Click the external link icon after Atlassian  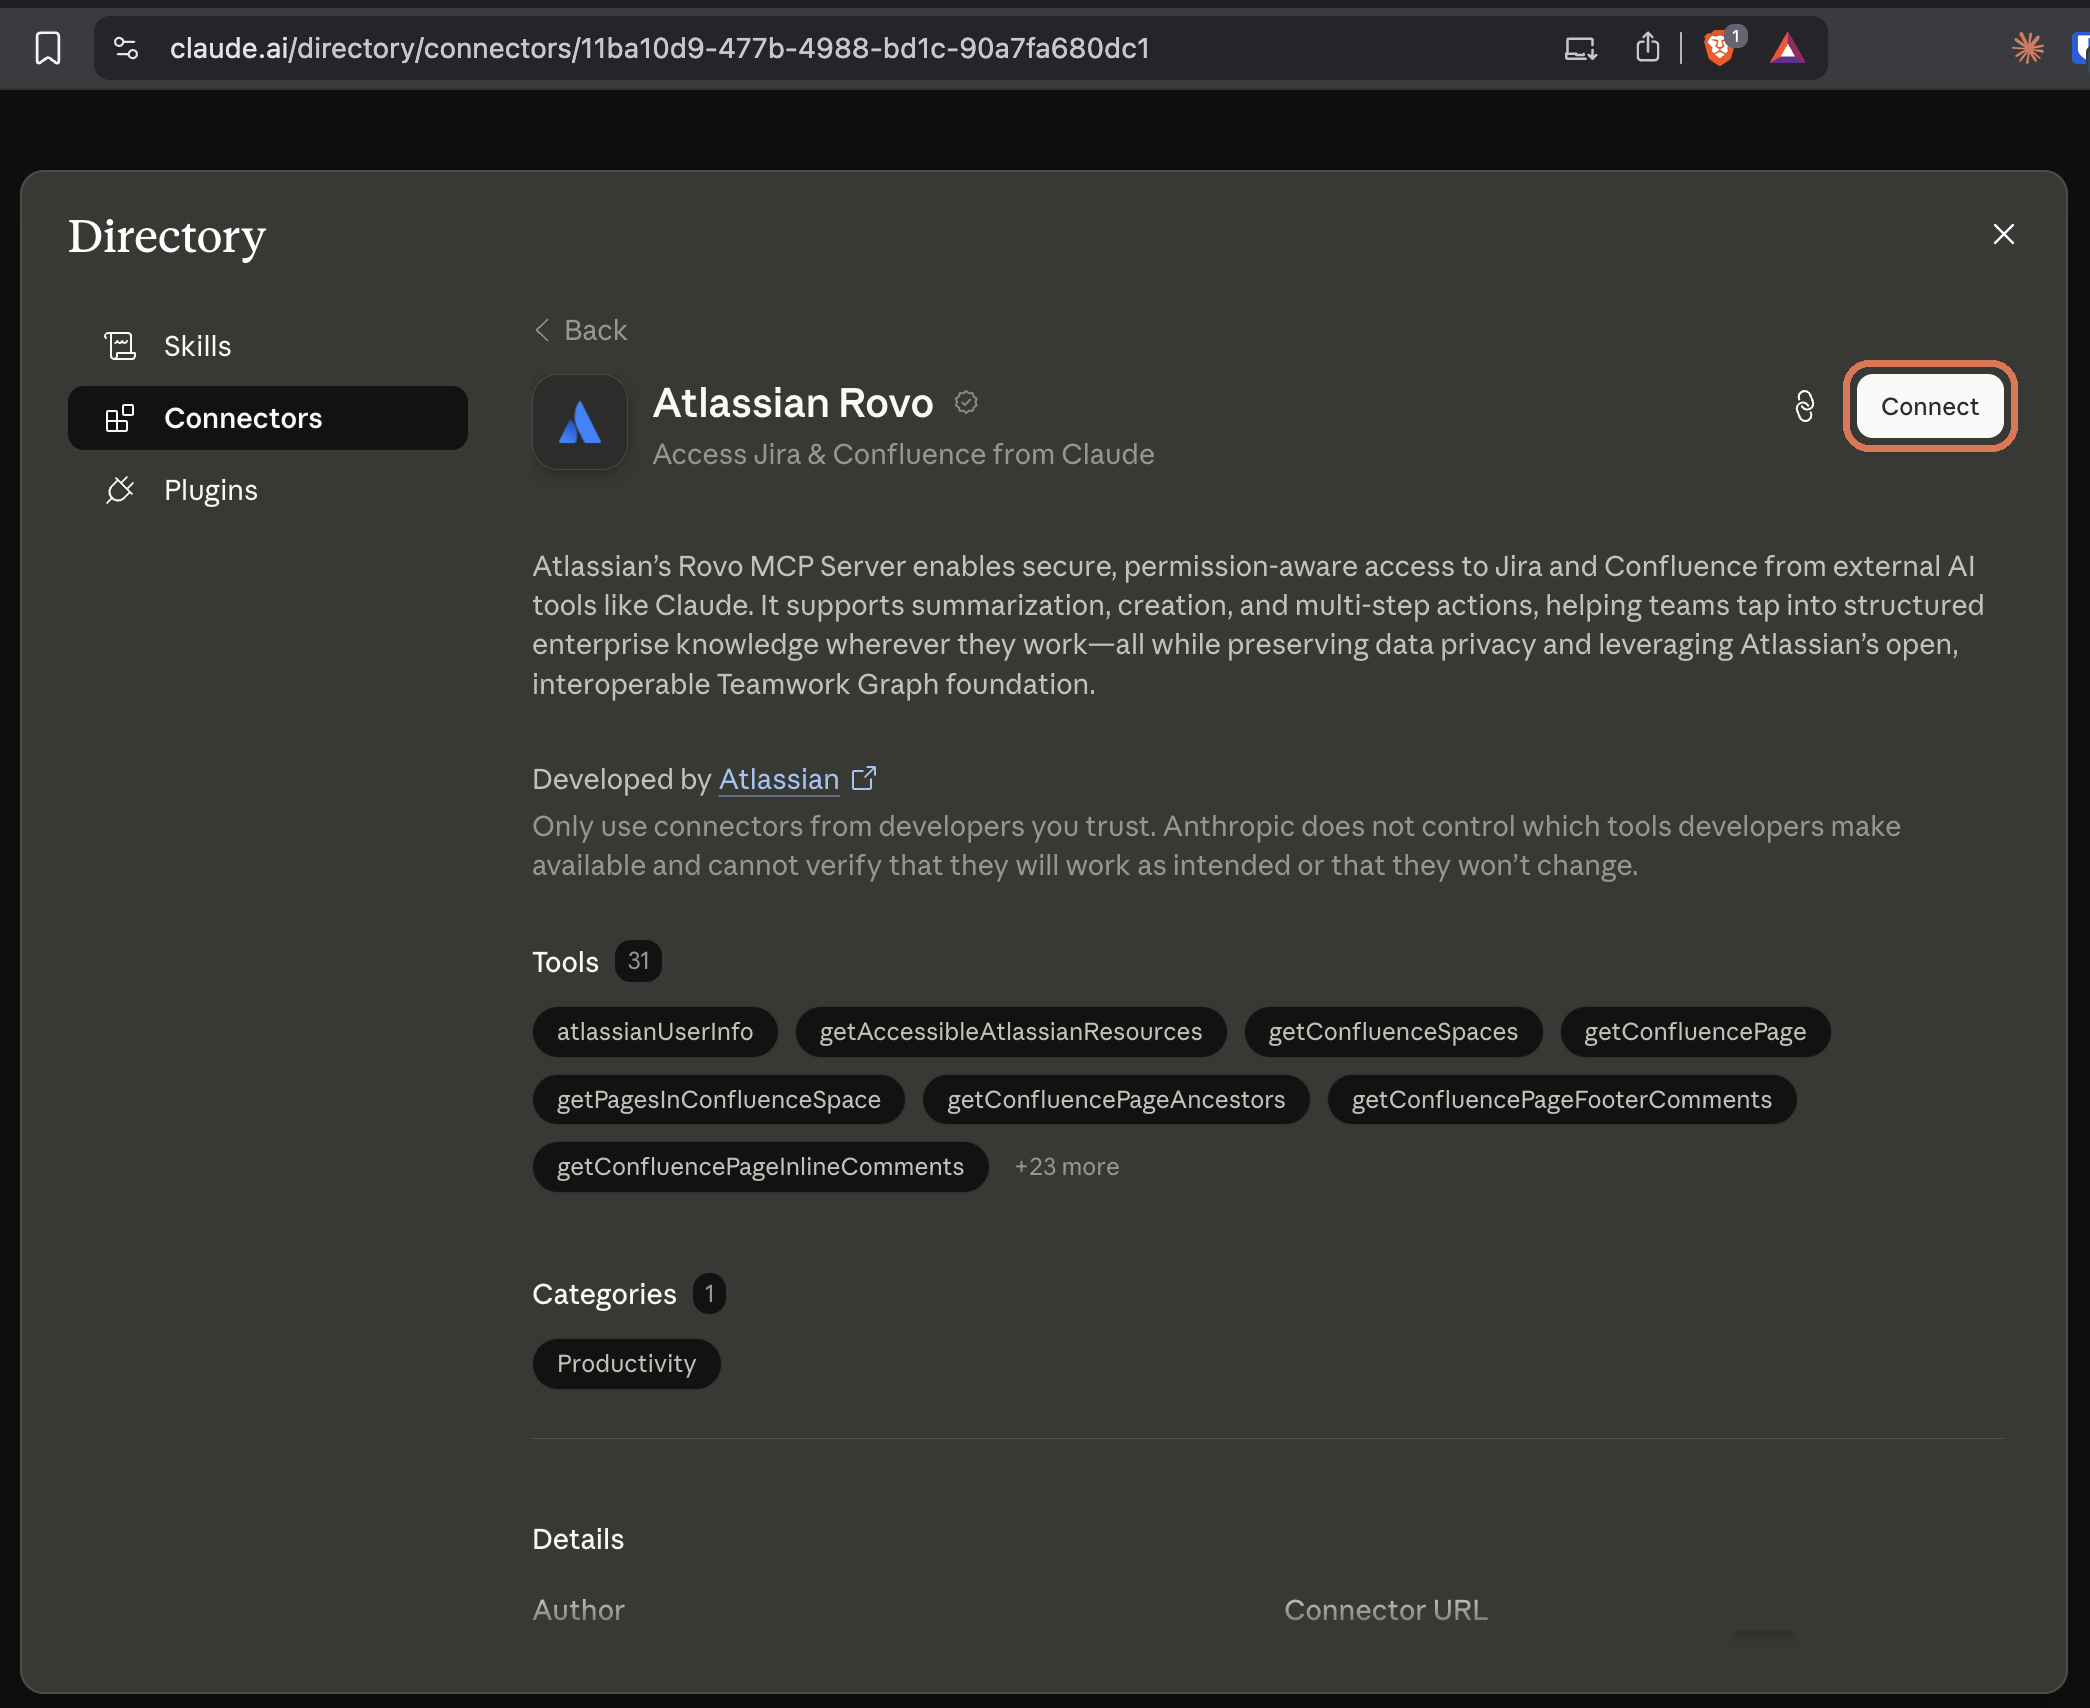pos(864,778)
